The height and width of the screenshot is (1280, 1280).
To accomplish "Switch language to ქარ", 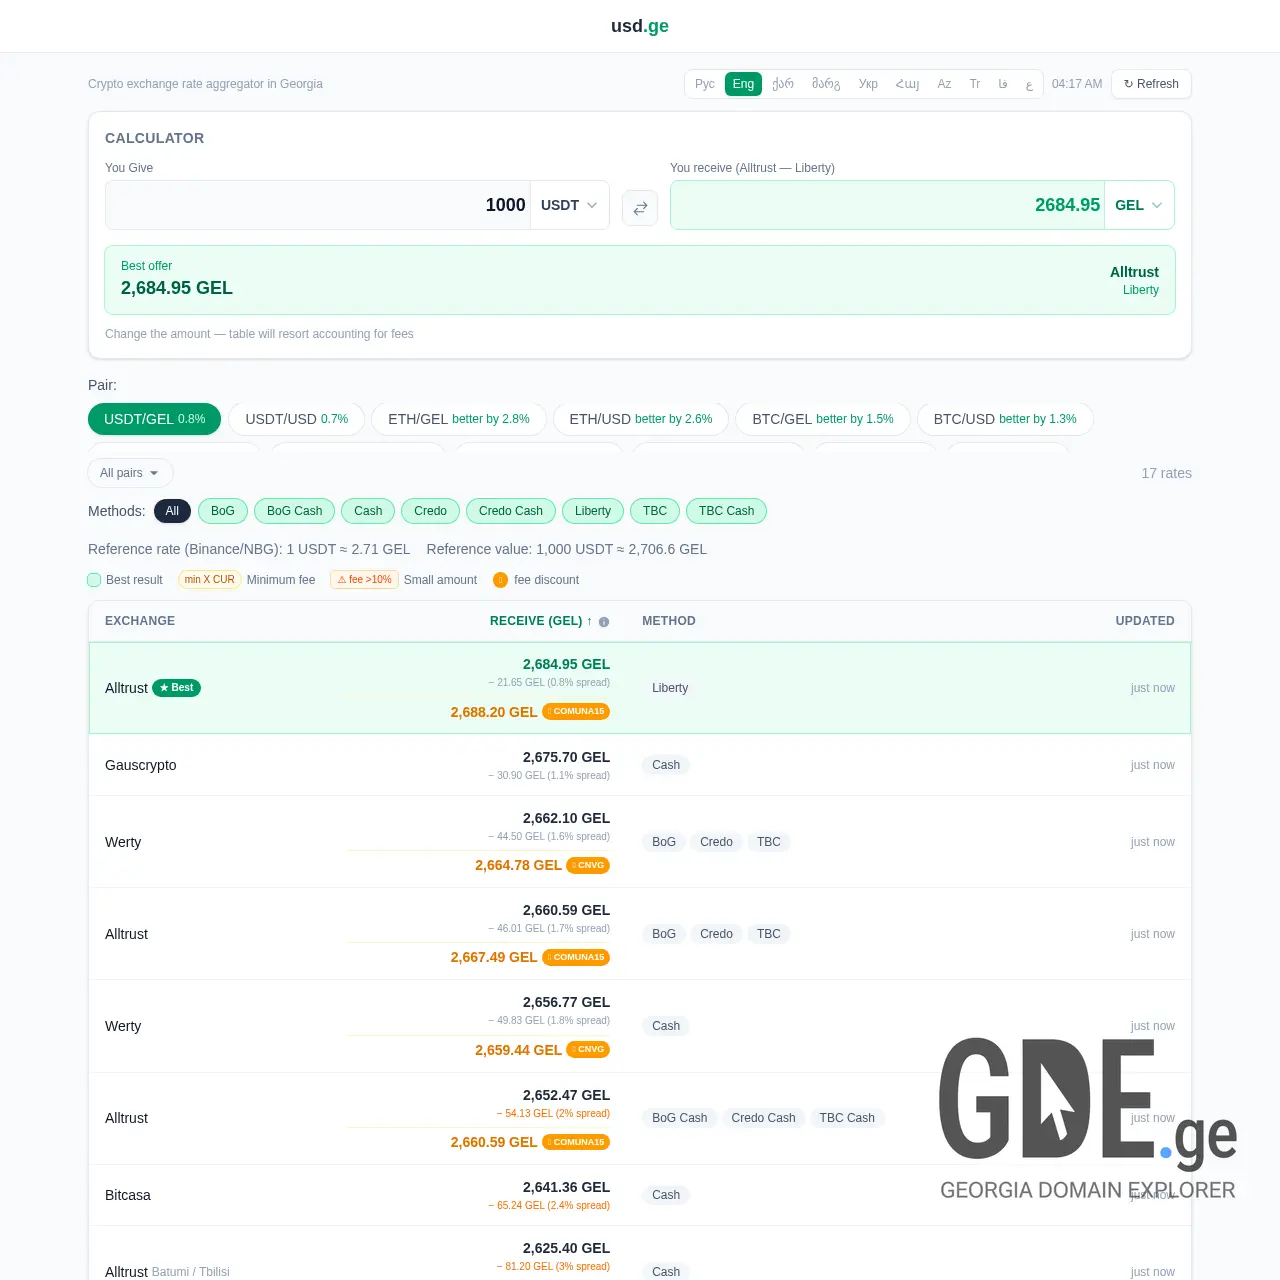I will tap(783, 84).
